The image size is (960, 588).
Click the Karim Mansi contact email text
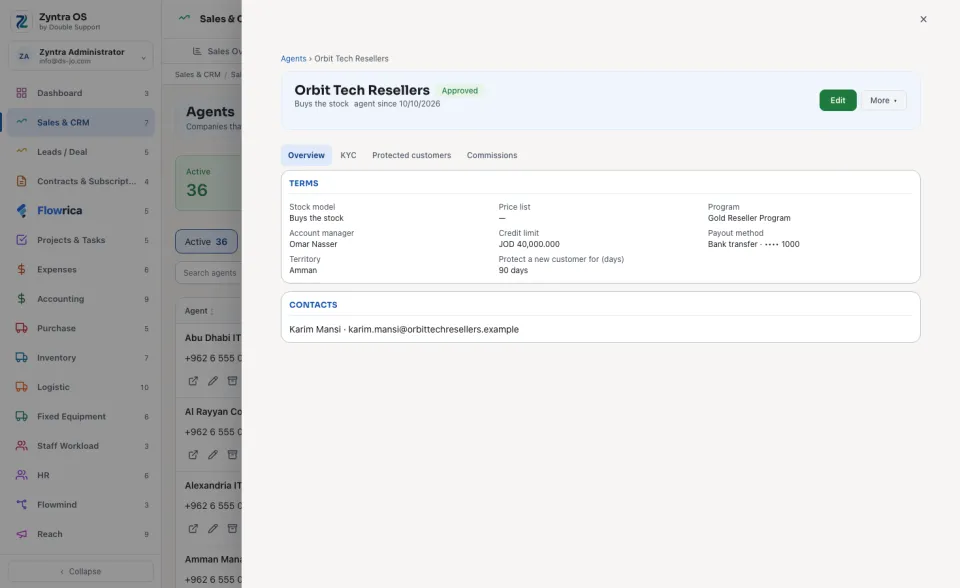point(433,330)
